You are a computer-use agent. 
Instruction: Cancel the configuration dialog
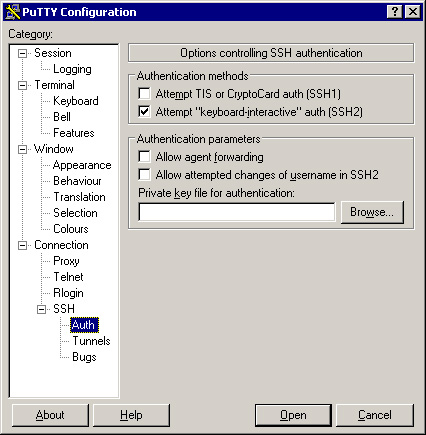tap(375, 415)
